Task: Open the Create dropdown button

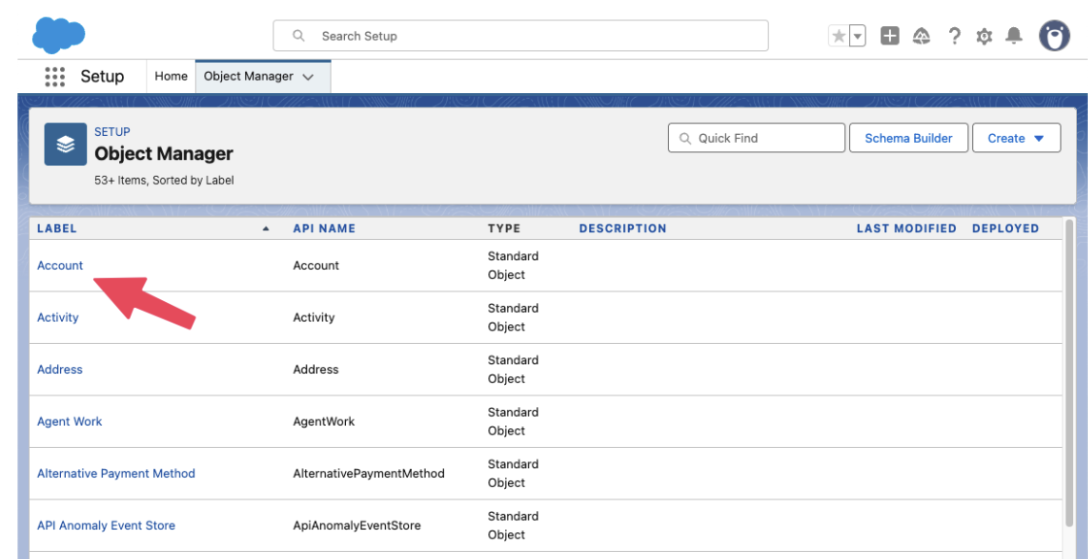Action: pos(1015,139)
